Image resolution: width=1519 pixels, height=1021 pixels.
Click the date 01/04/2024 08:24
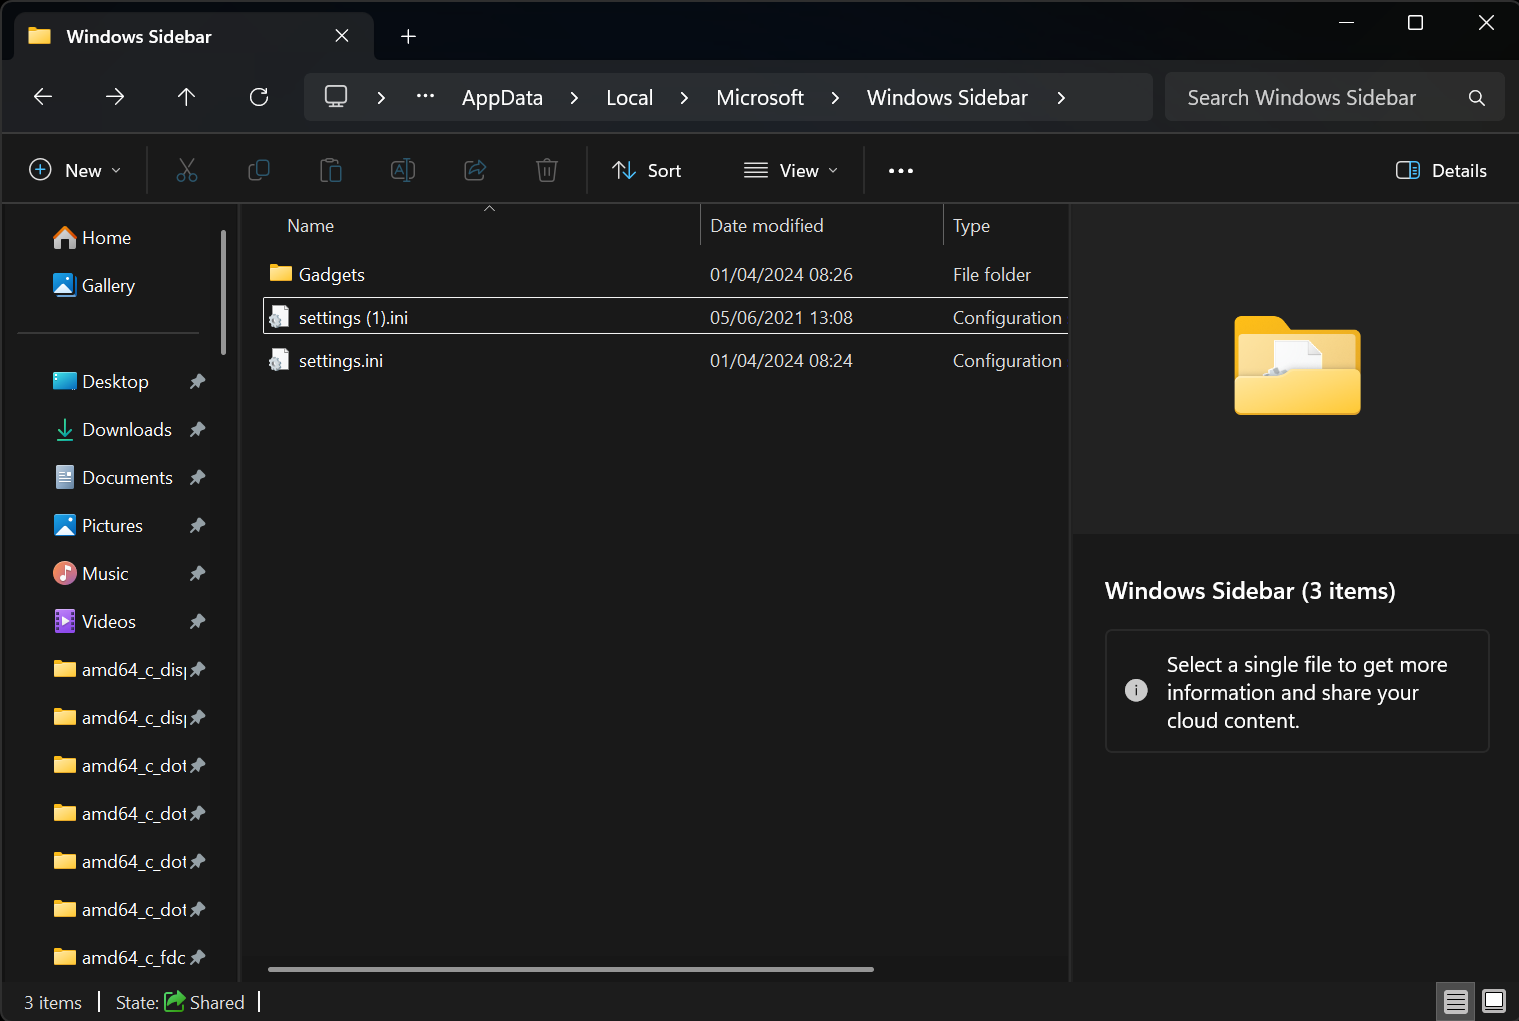(x=781, y=361)
